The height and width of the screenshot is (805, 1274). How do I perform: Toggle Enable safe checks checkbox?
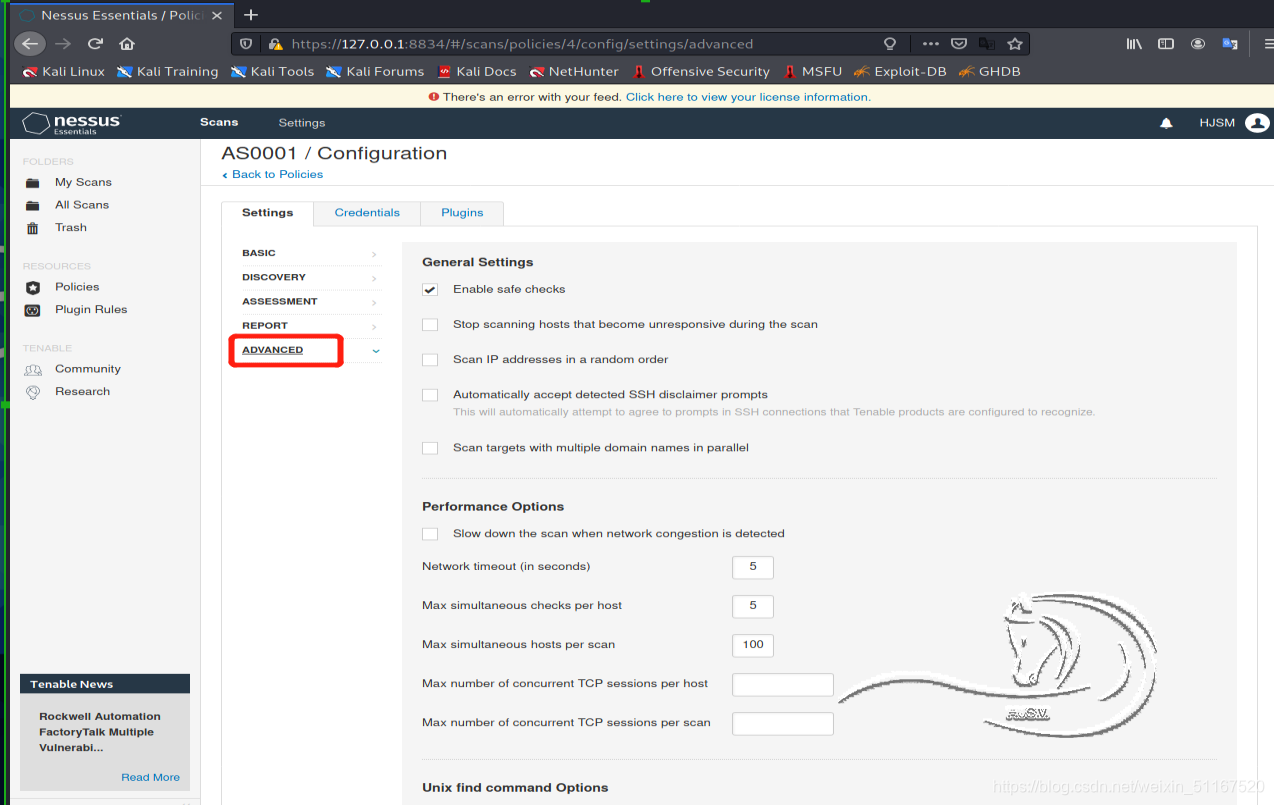tap(430, 290)
